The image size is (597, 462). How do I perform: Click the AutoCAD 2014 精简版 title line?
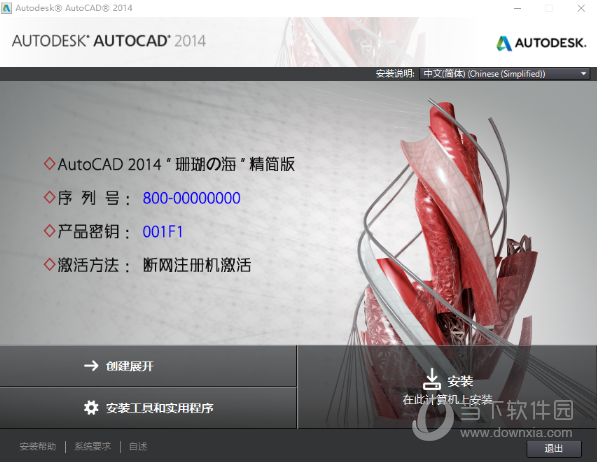[176, 165]
